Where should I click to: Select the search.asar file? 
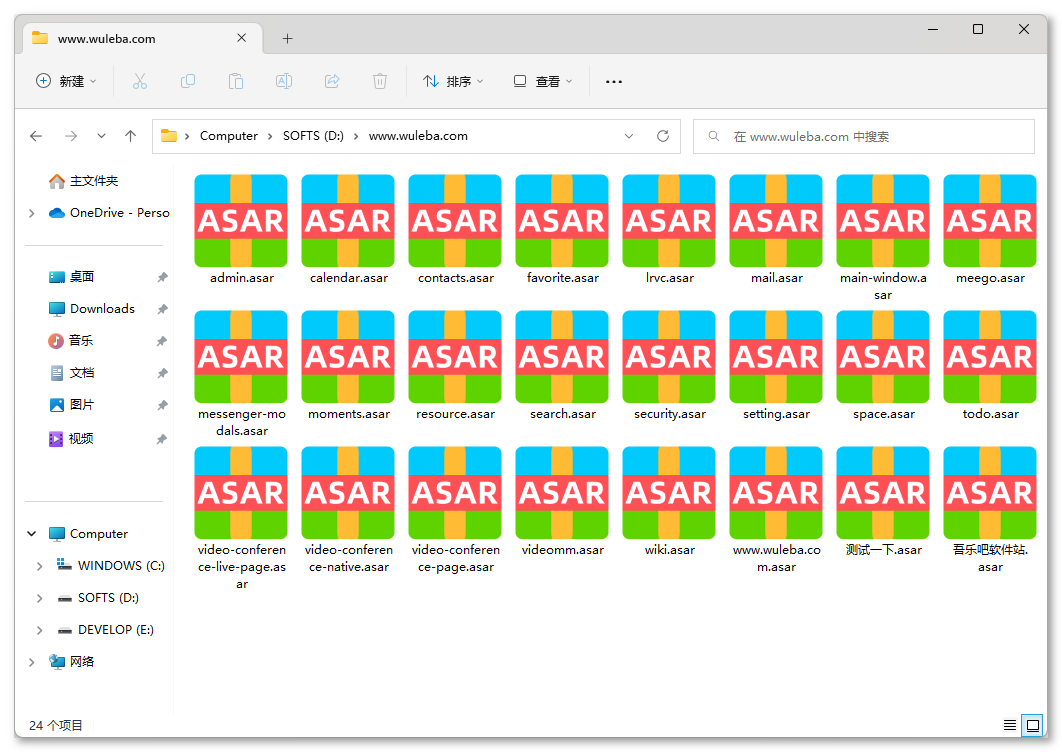coord(562,366)
